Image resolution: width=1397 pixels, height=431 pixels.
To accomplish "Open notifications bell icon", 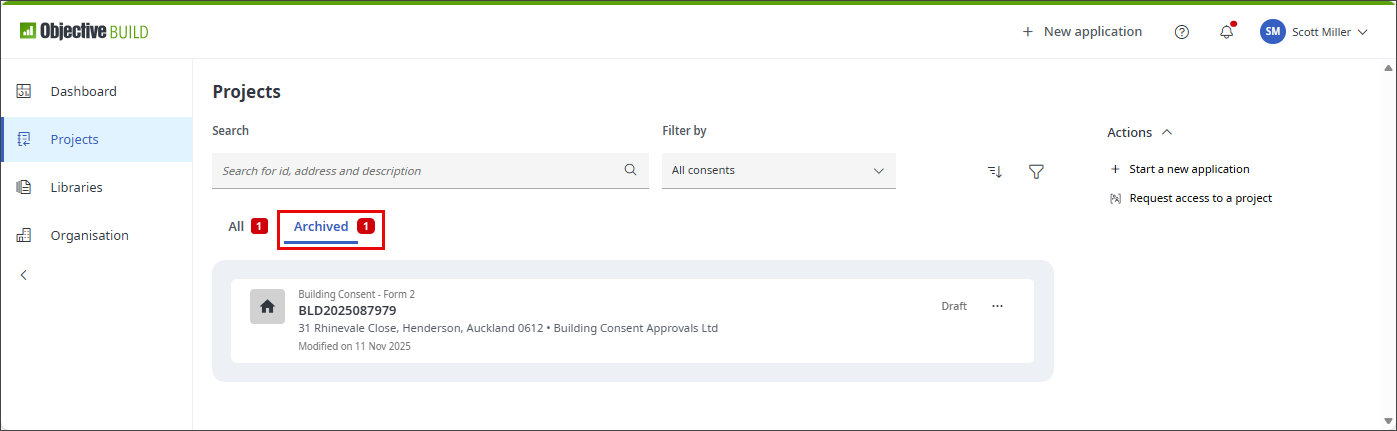I will (x=1226, y=32).
